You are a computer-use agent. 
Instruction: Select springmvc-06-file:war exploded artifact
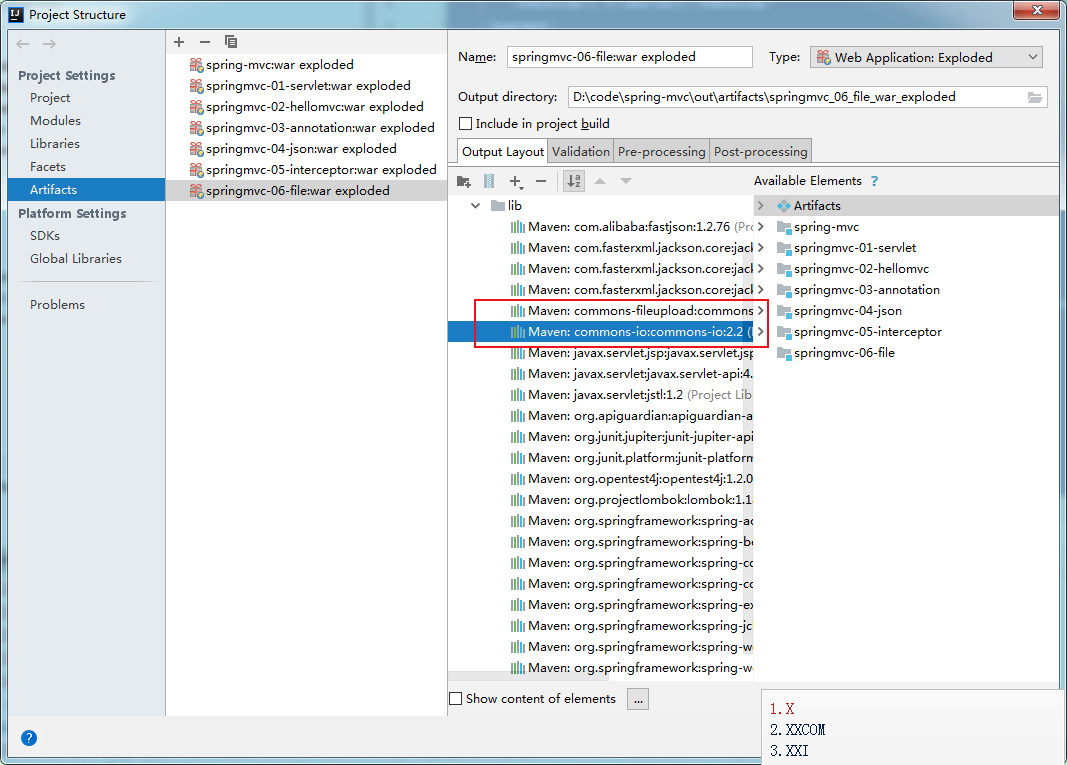click(306, 191)
